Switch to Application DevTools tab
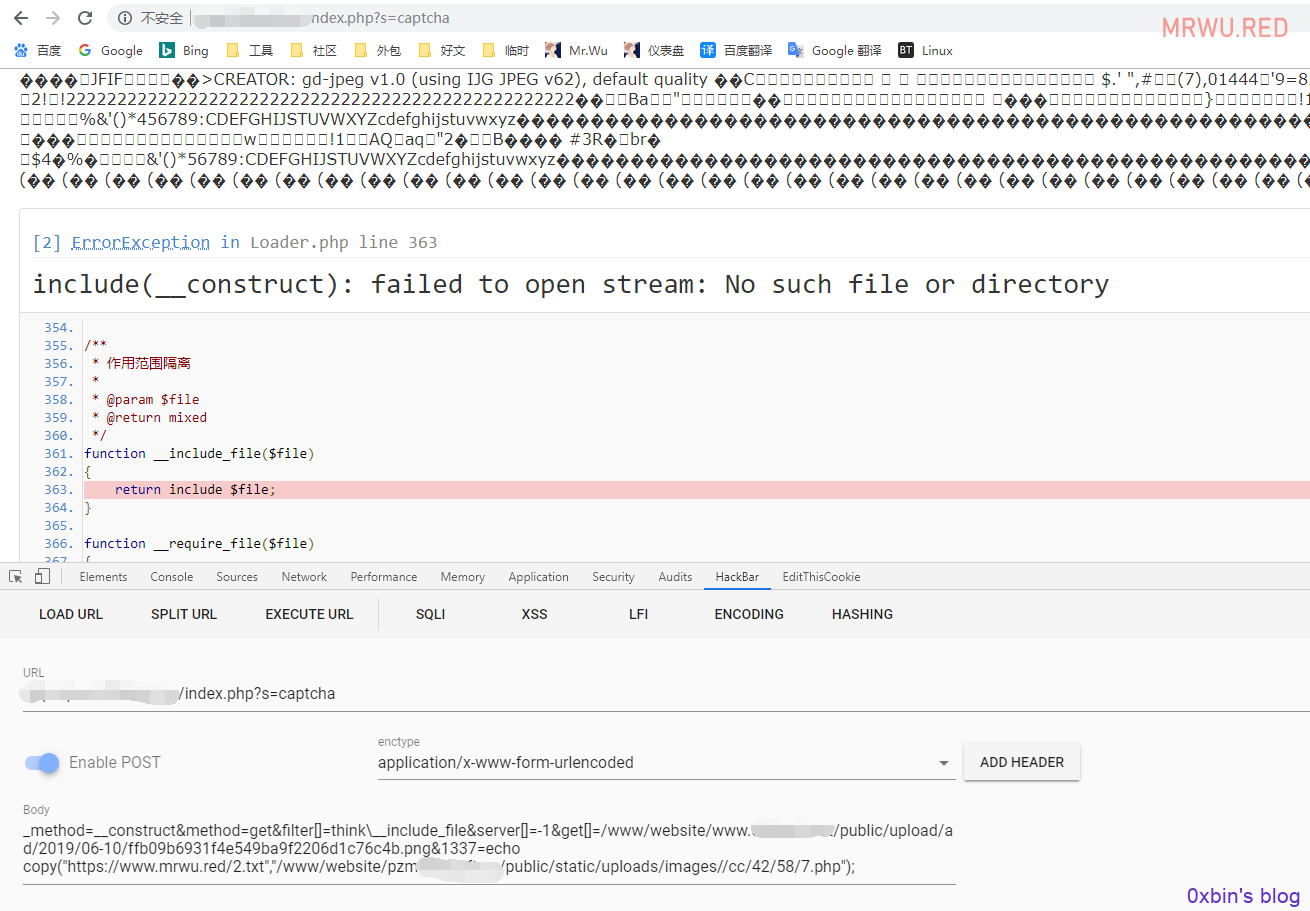 538,577
